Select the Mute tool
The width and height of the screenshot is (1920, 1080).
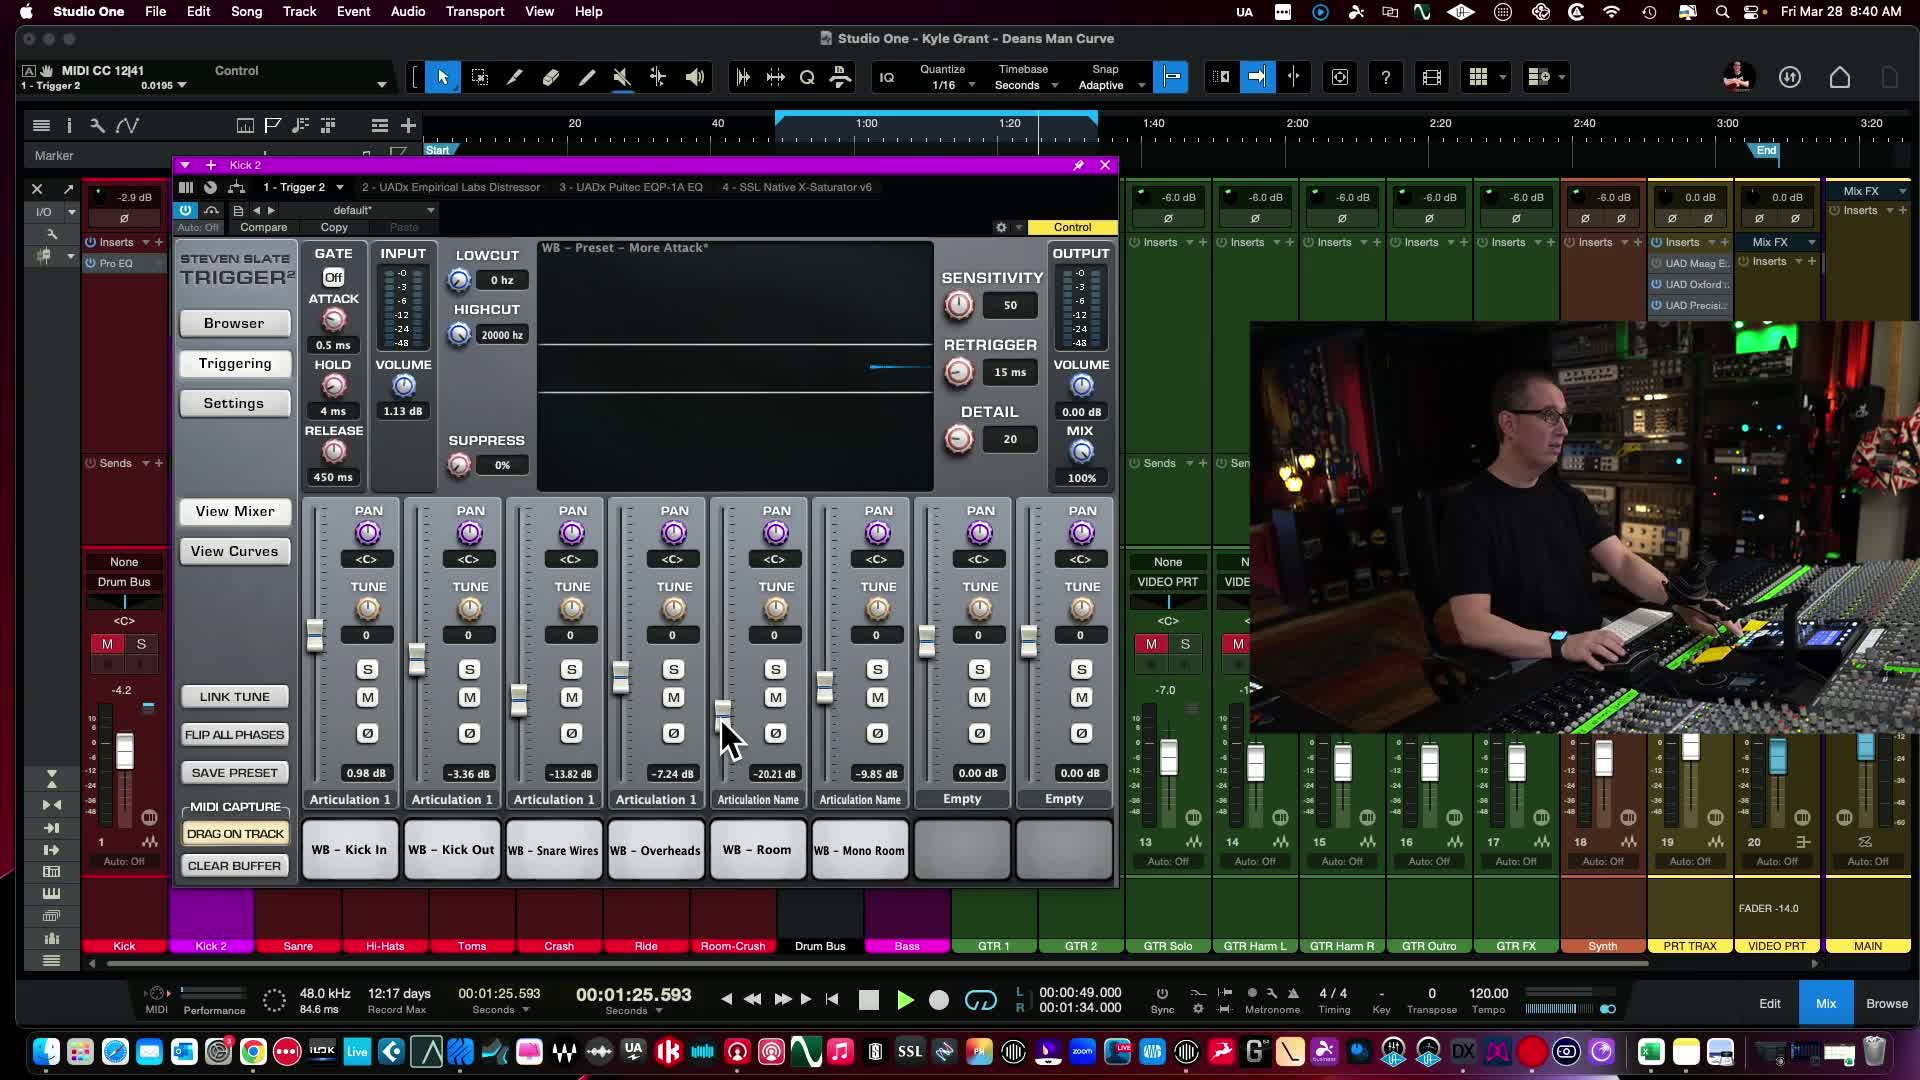622,77
